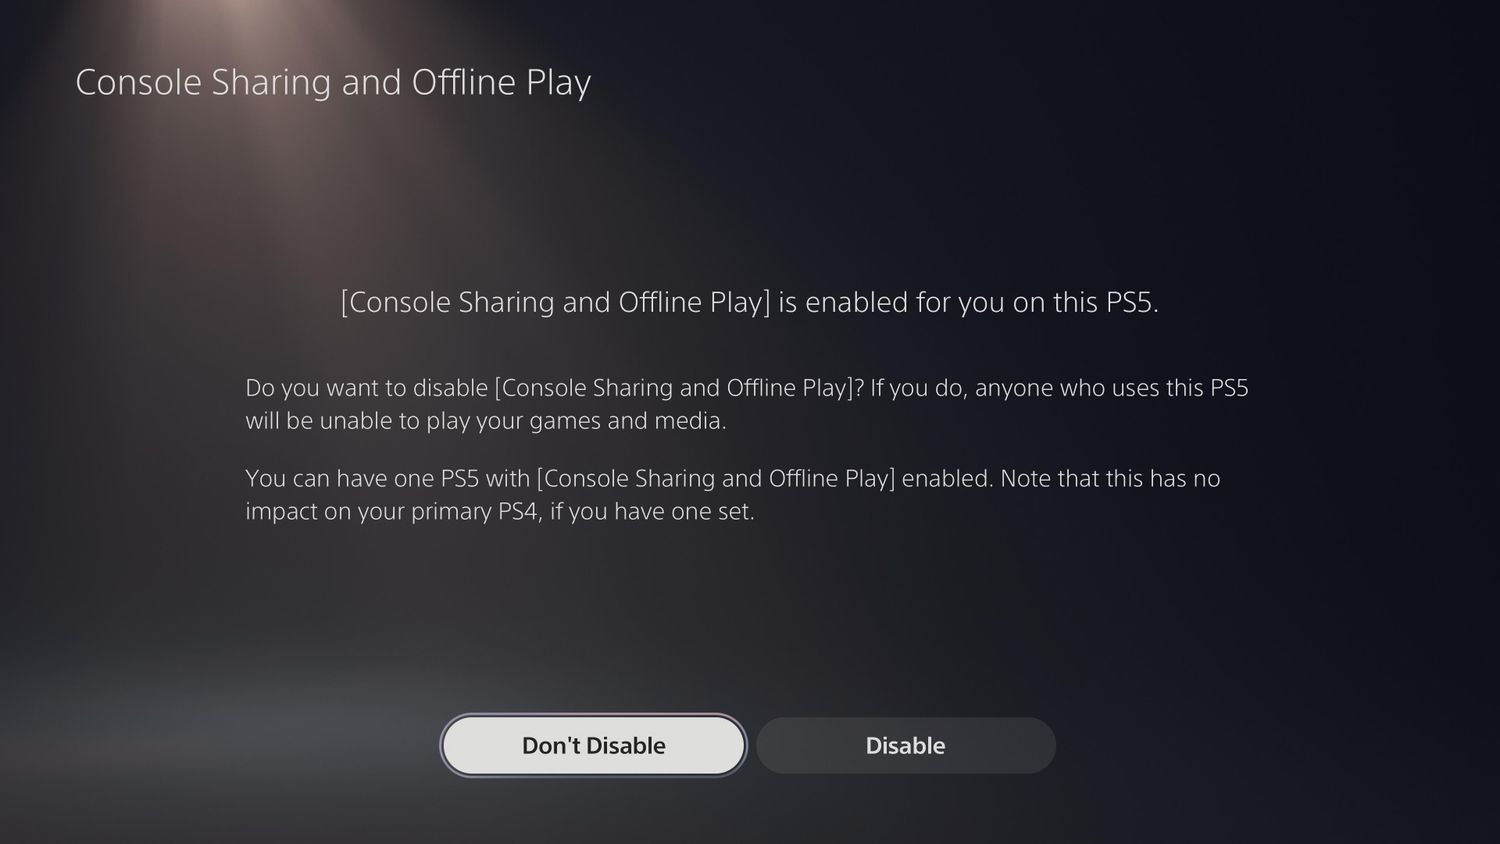Click the Console Sharing and Offline Play title
This screenshot has width=1500, height=844.
click(x=333, y=82)
